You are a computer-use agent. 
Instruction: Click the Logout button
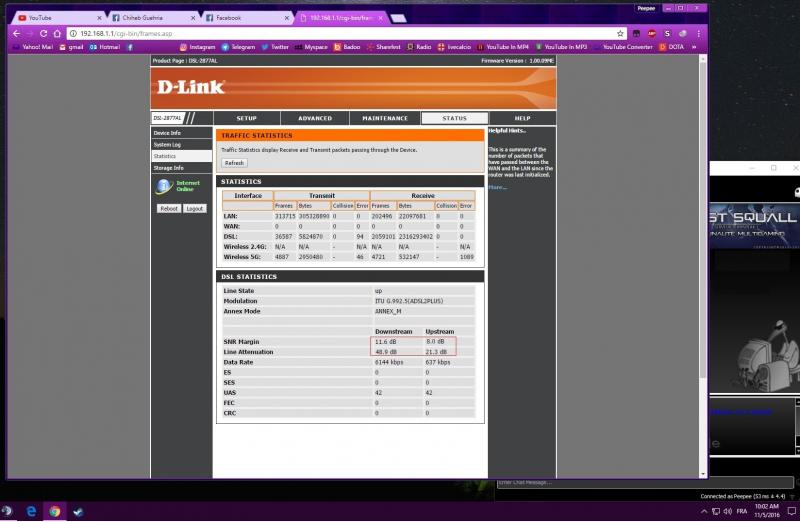[x=195, y=208]
